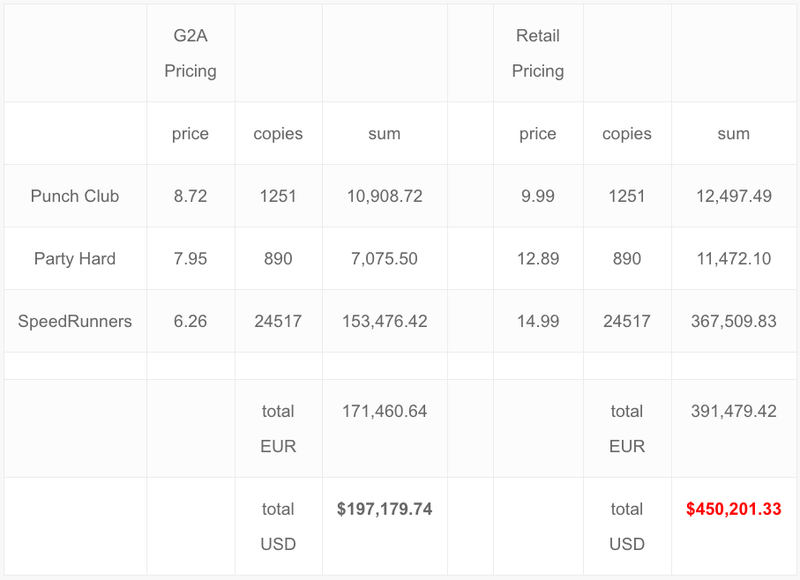Select the SpeedRunners row label
The image size is (800, 580).
(x=74, y=321)
